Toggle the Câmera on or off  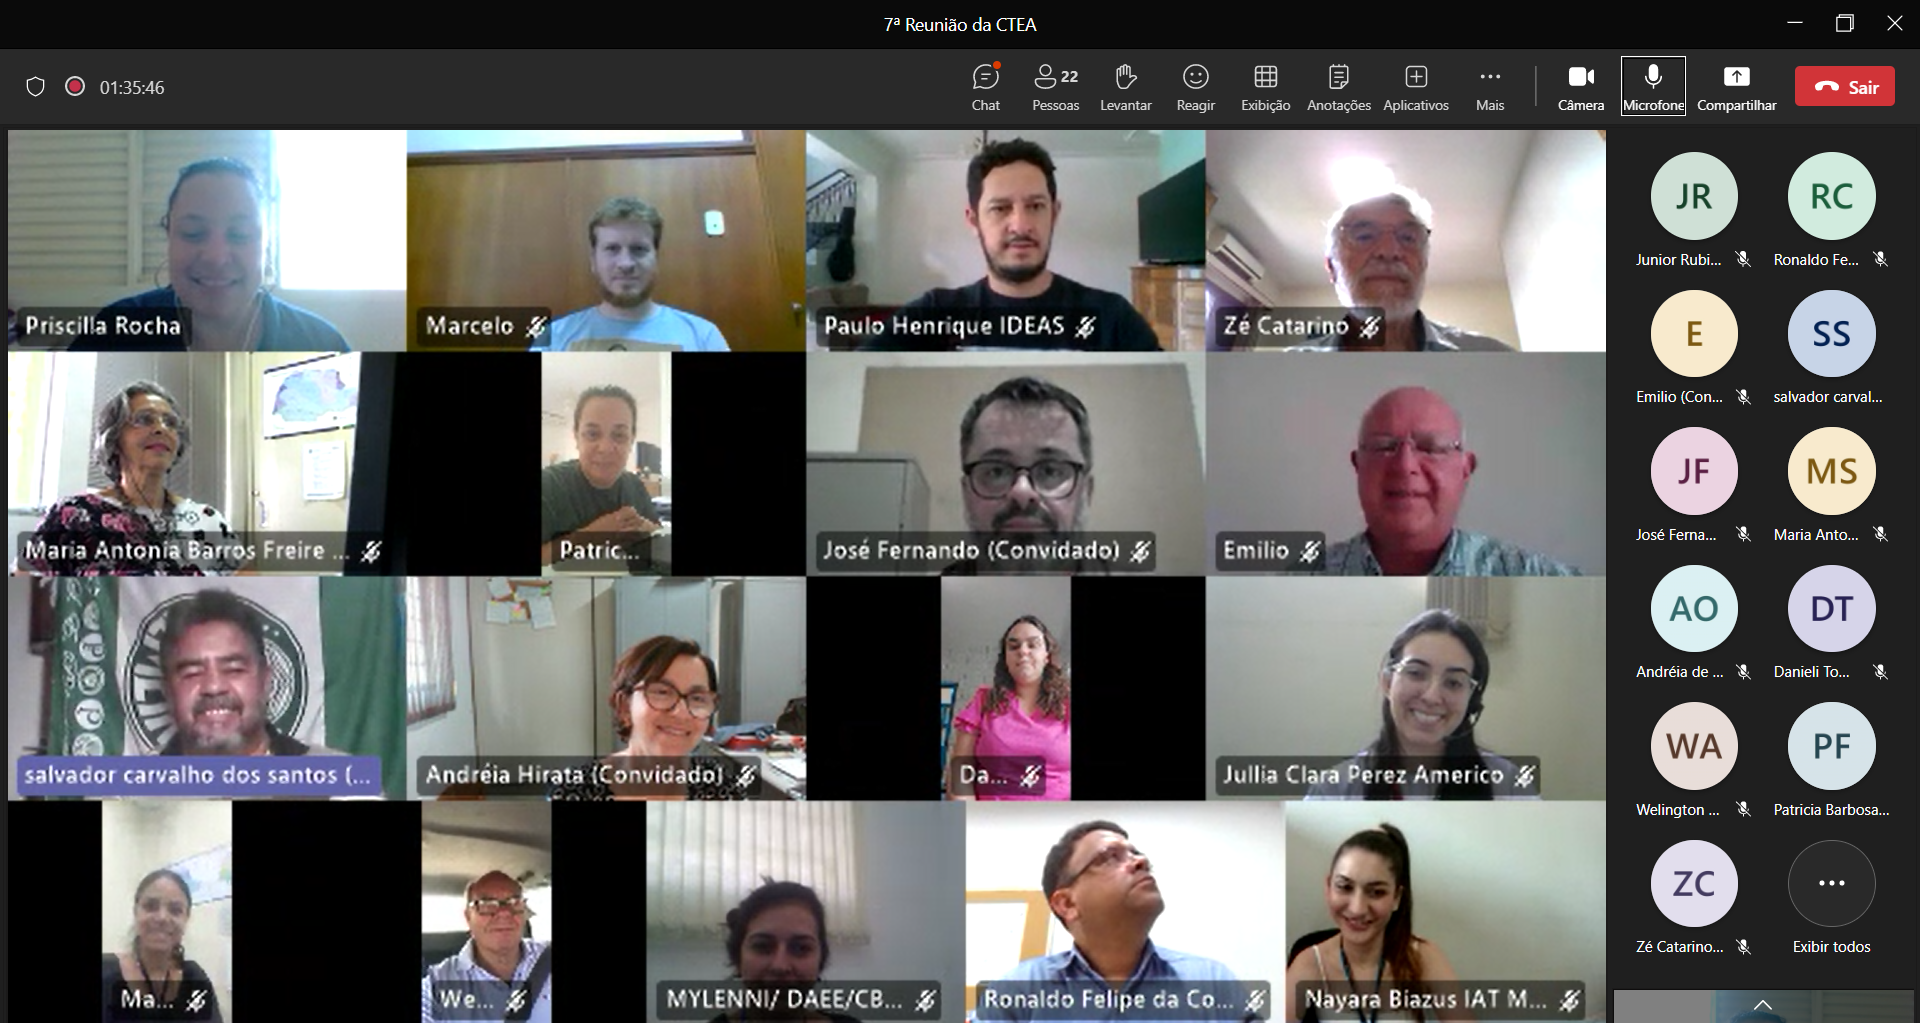click(x=1581, y=87)
